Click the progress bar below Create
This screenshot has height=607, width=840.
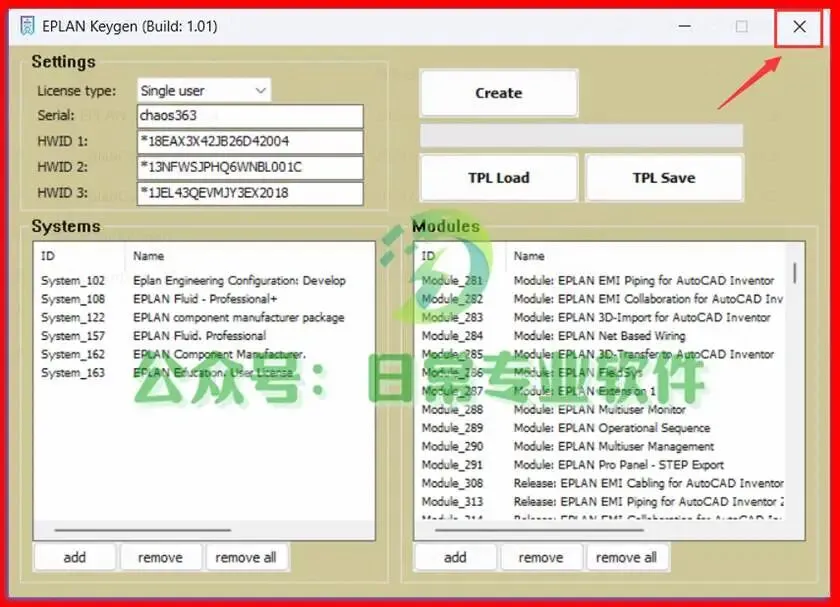pos(581,136)
